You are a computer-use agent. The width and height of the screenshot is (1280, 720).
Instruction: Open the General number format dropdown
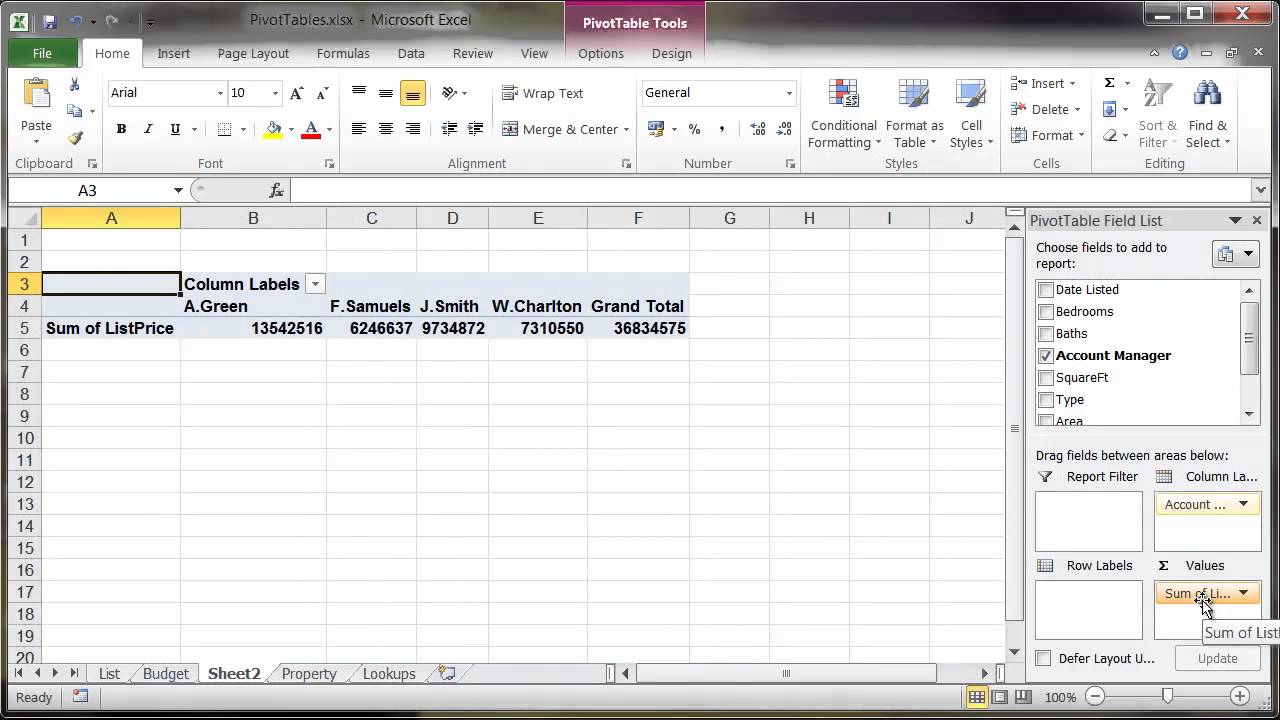[x=789, y=93]
